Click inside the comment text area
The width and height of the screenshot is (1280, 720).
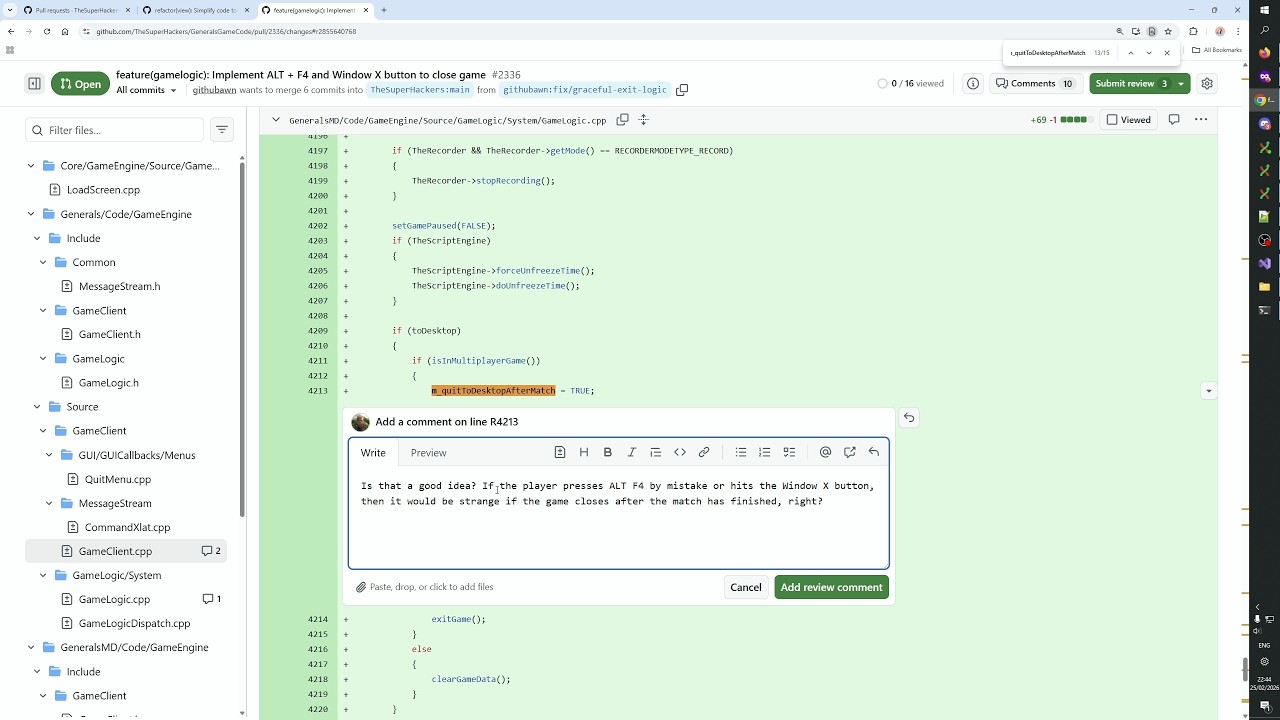(x=618, y=520)
